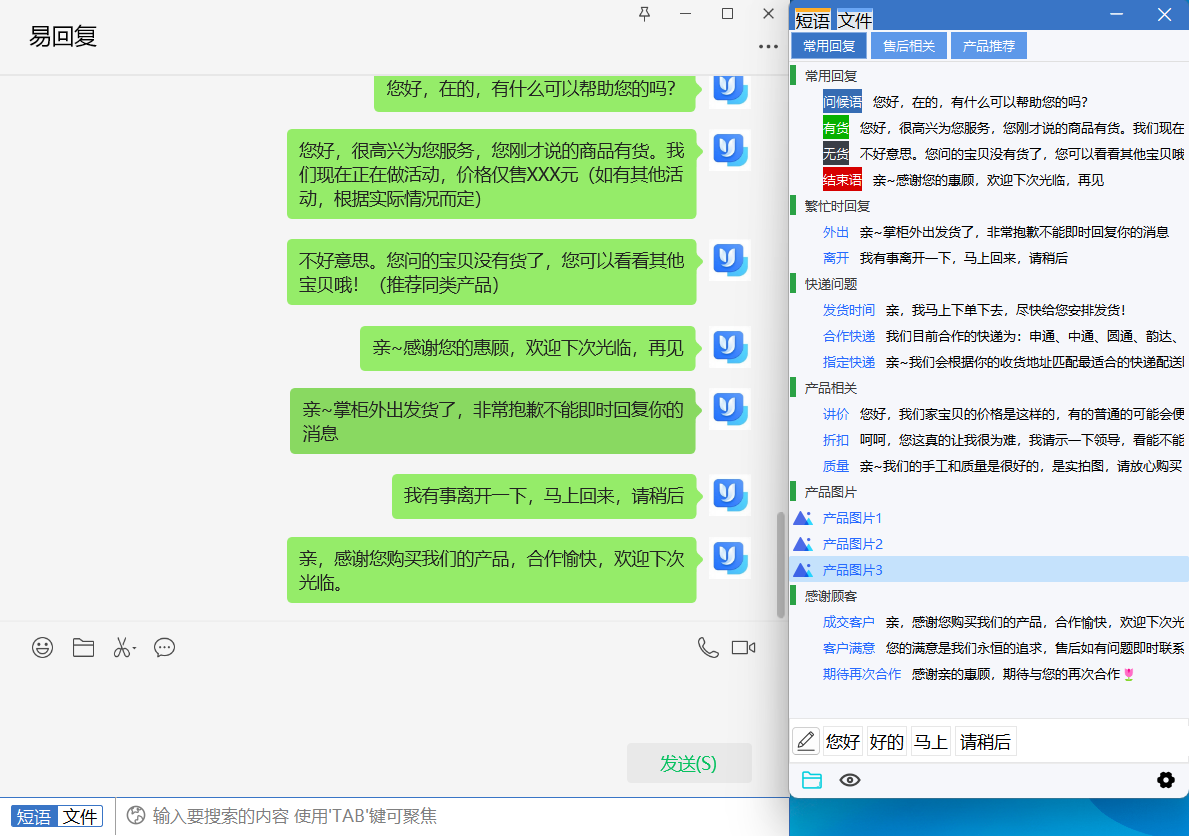Toggle the pin-window icon on the chat window
This screenshot has width=1189, height=836.
(645, 14)
